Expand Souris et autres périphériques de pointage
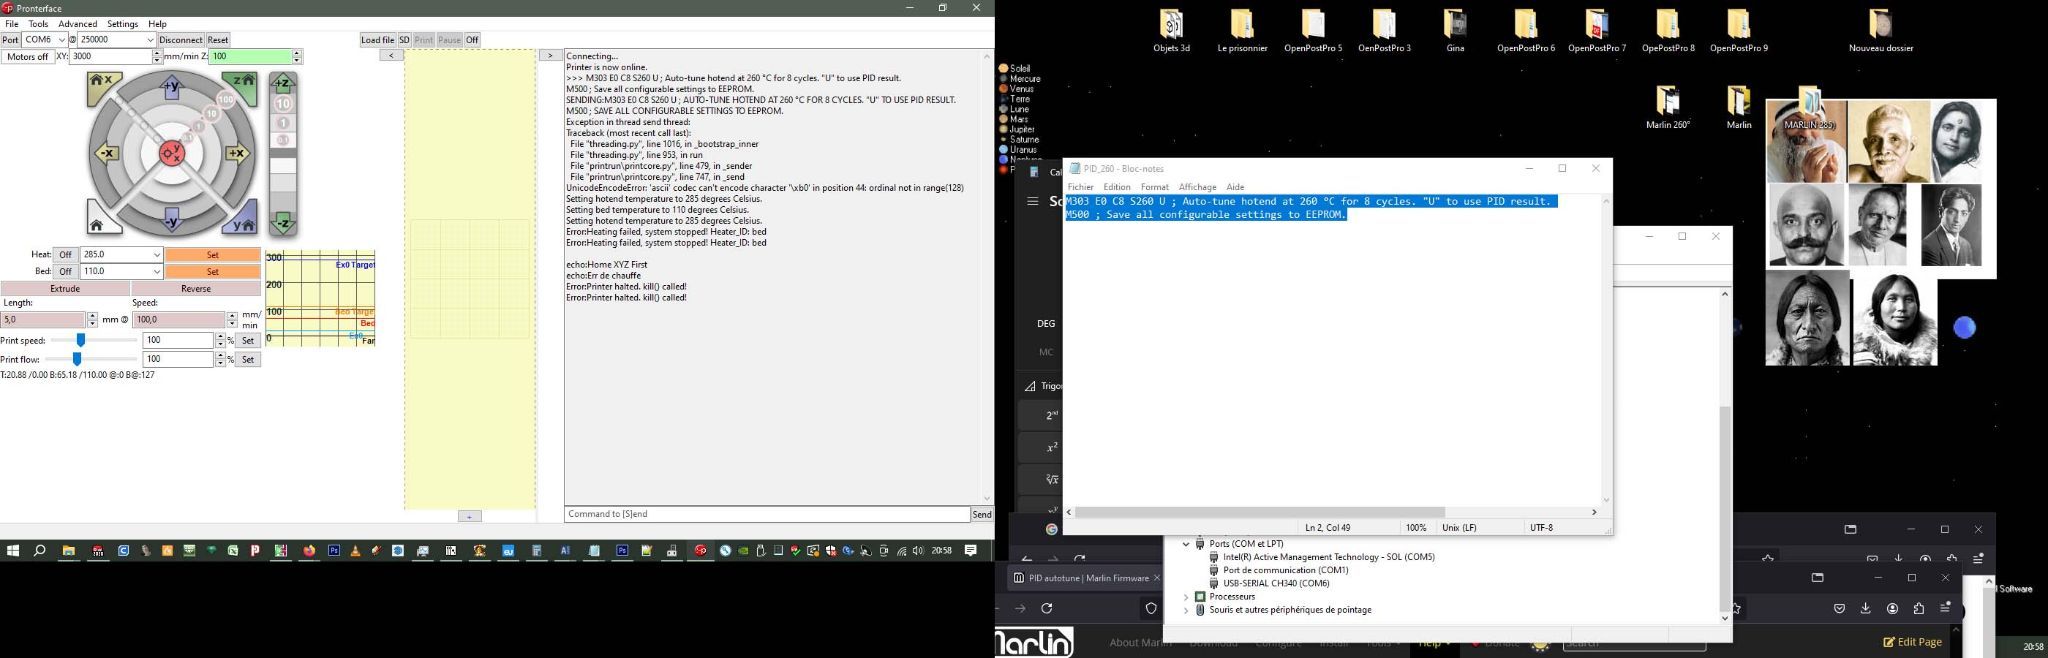 pos(1186,610)
